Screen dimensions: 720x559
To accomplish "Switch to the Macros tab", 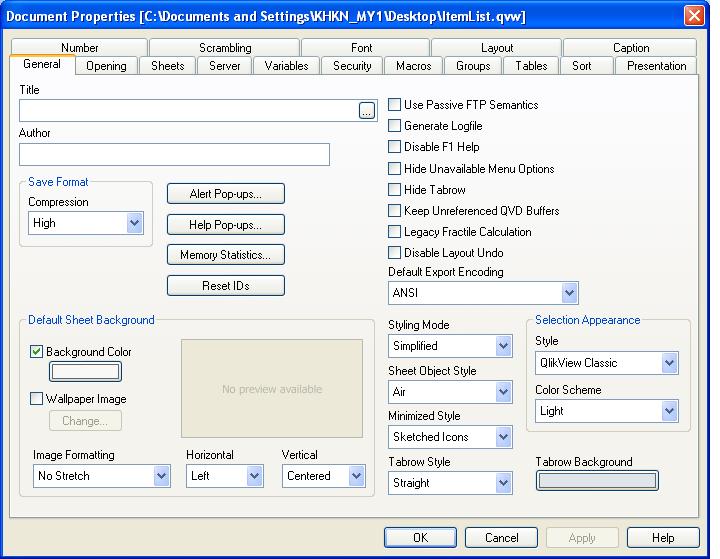I will coord(414,66).
